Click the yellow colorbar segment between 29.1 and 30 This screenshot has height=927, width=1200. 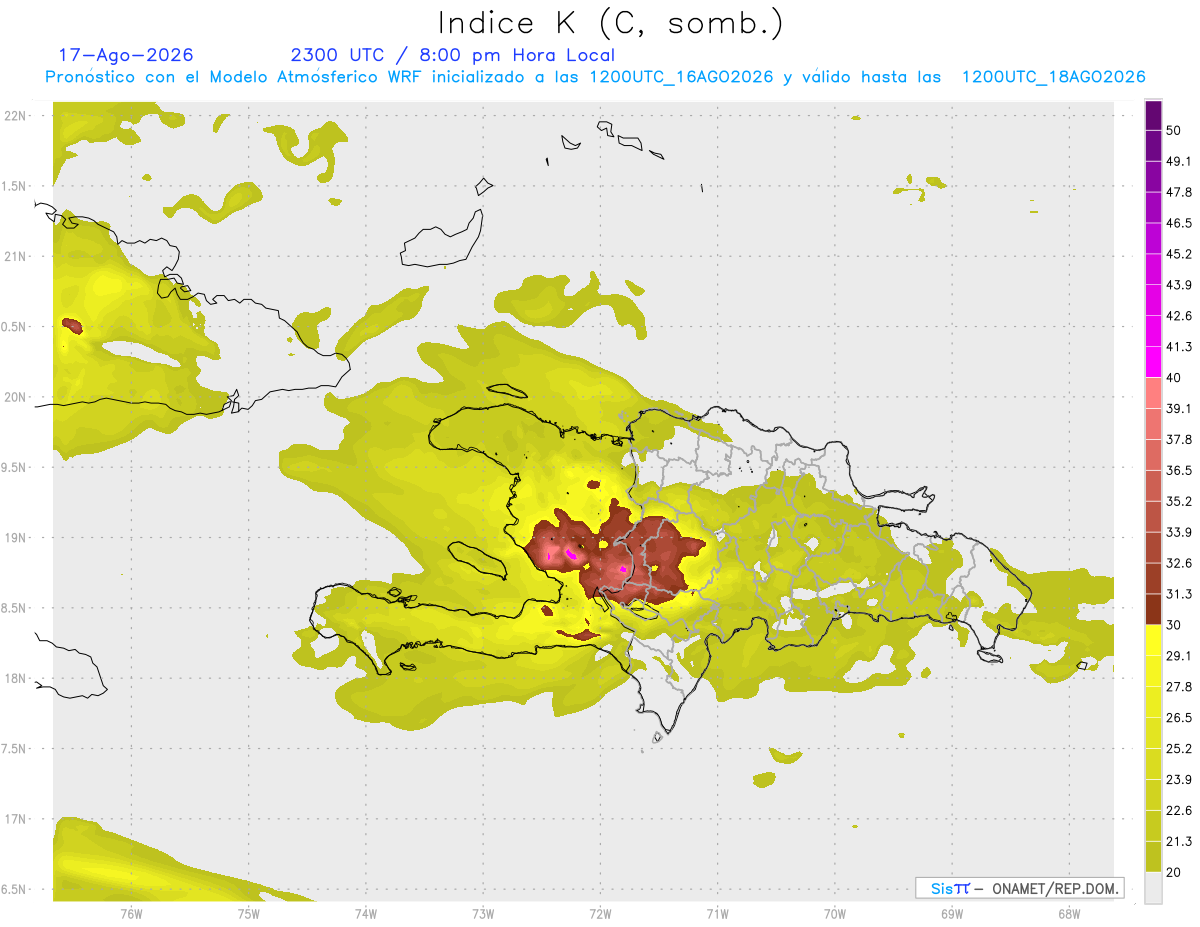pos(1153,640)
